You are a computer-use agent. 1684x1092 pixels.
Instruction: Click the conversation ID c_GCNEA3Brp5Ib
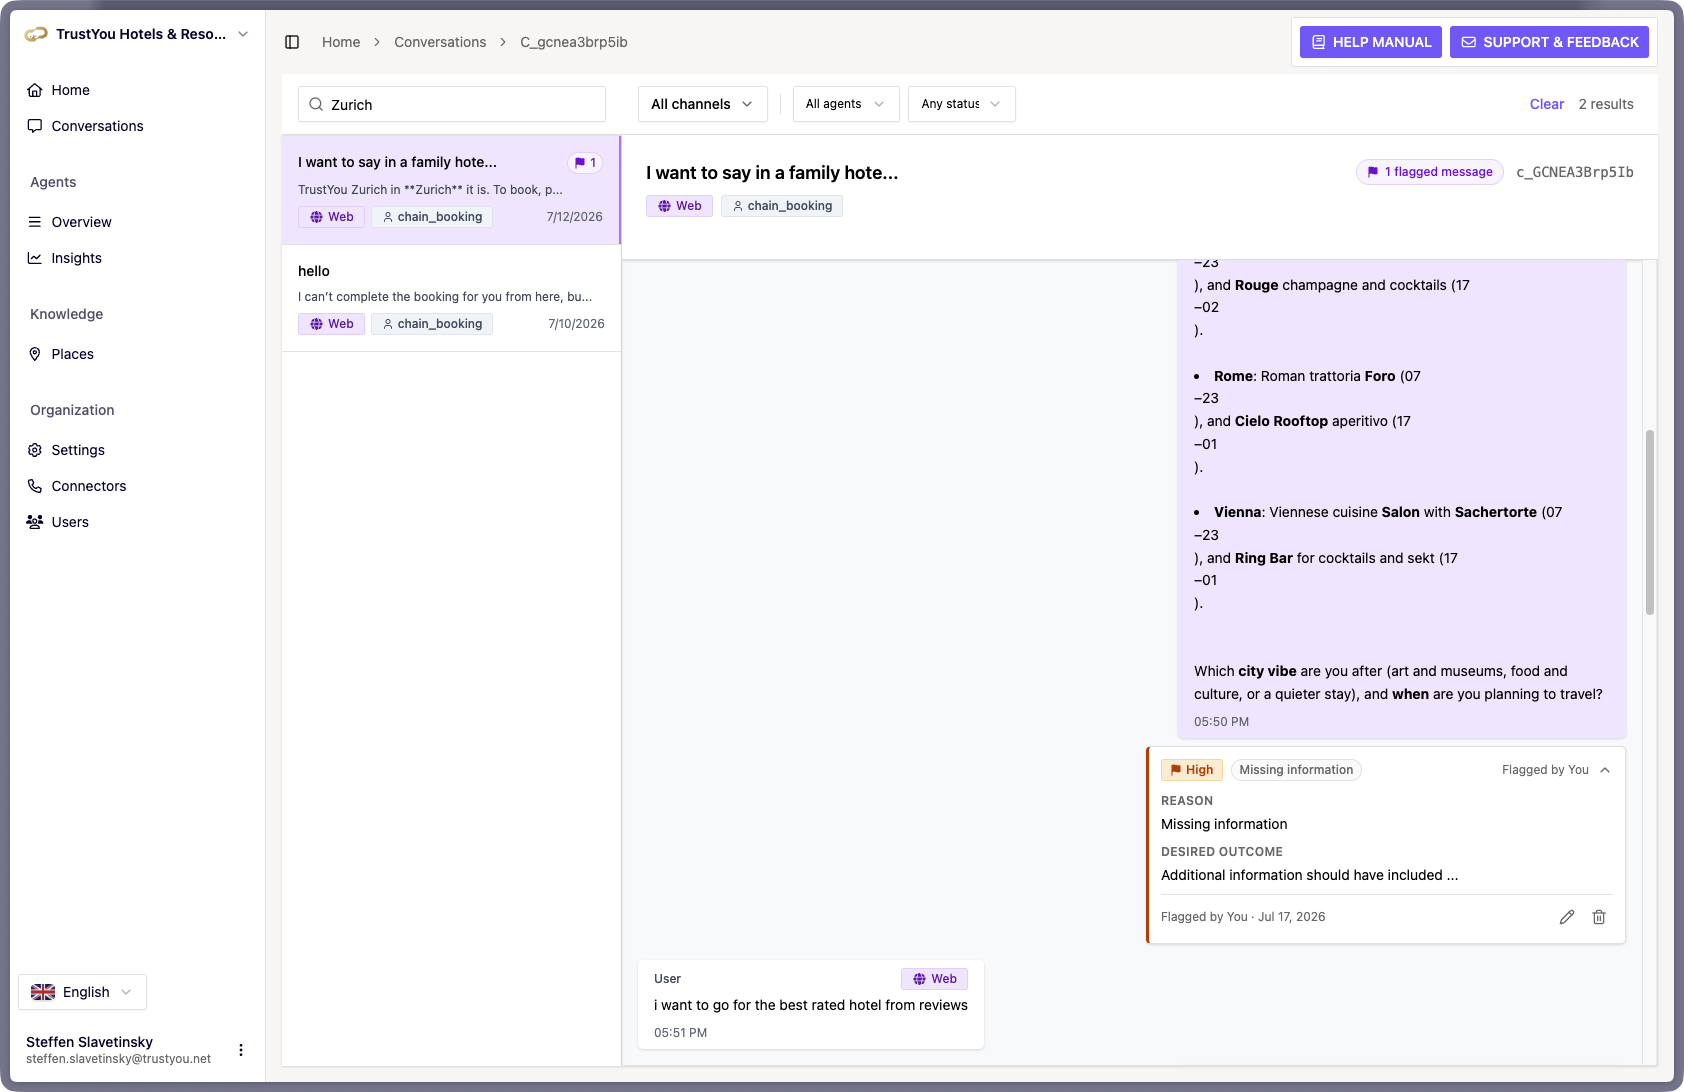click(1575, 172)
